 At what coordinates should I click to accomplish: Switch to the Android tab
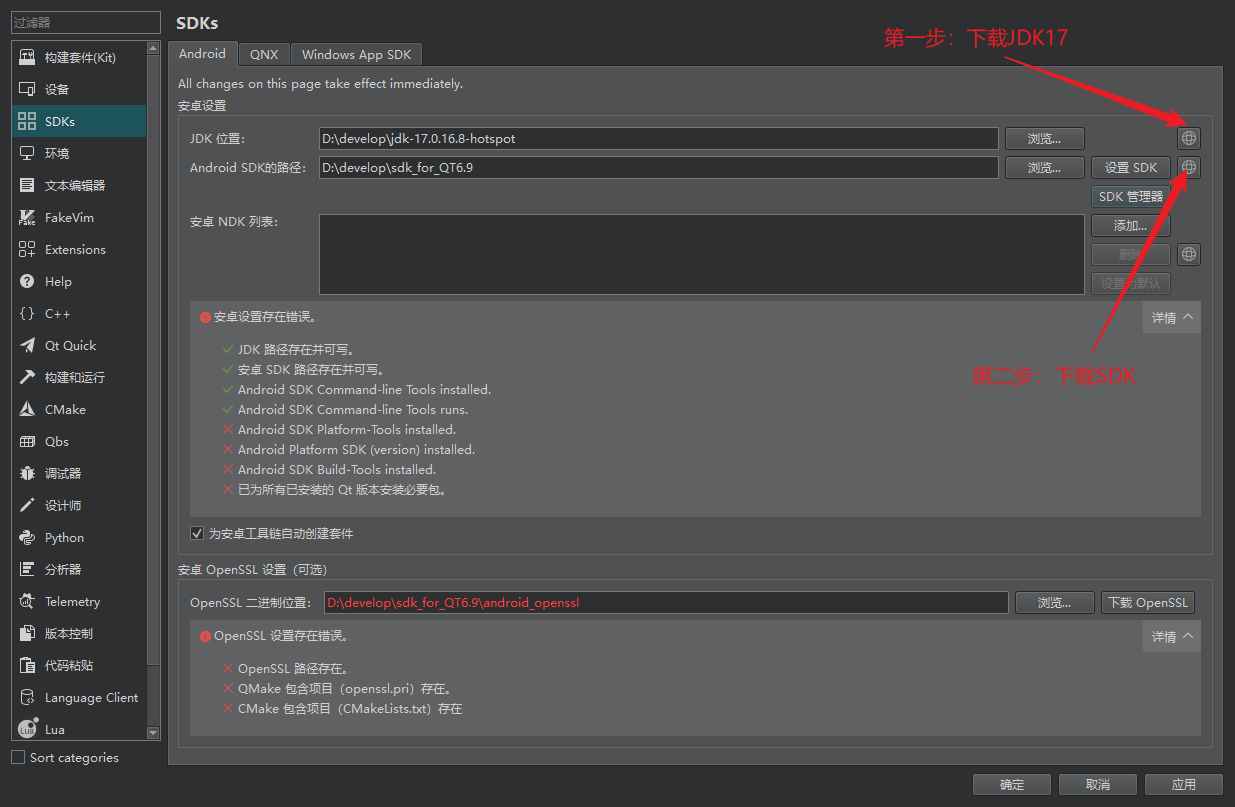(x=203, y=54)
